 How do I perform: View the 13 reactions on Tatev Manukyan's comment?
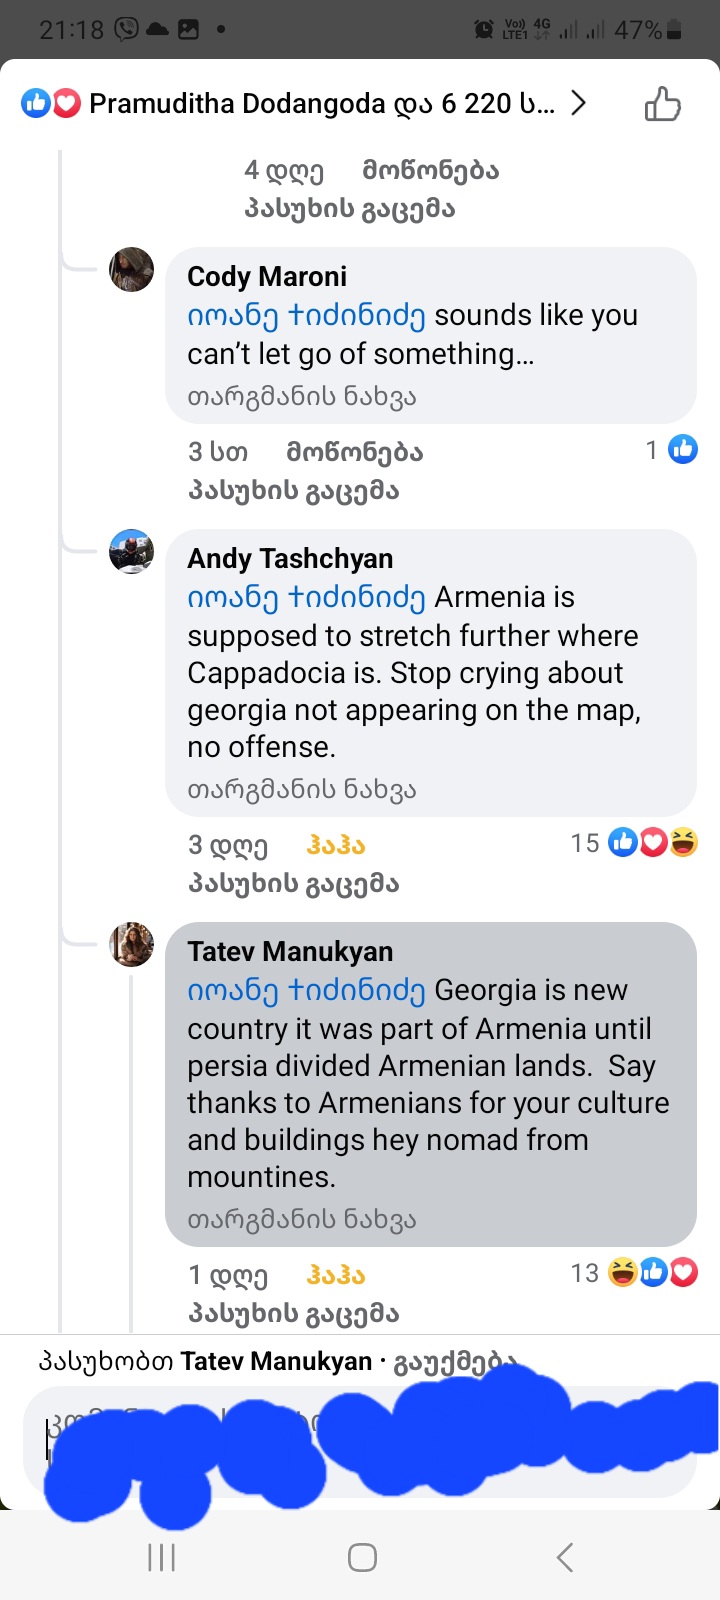(x=634, y=1273)
